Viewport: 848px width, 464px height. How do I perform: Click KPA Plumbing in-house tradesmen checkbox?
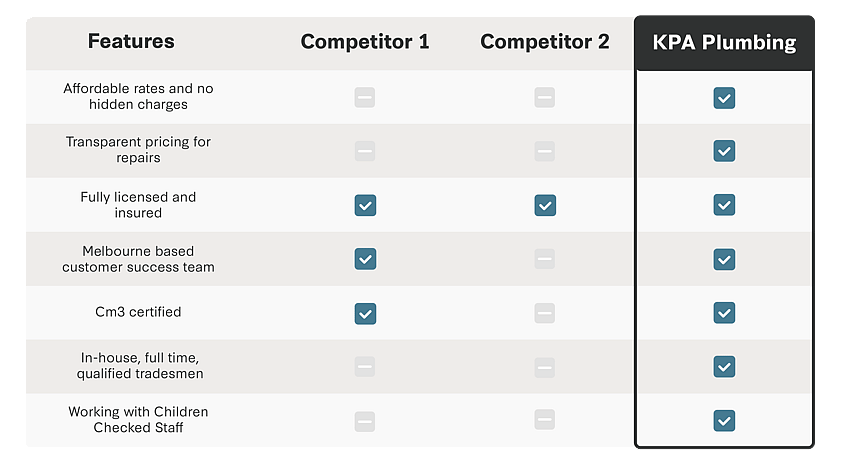[x=724, y=367]
